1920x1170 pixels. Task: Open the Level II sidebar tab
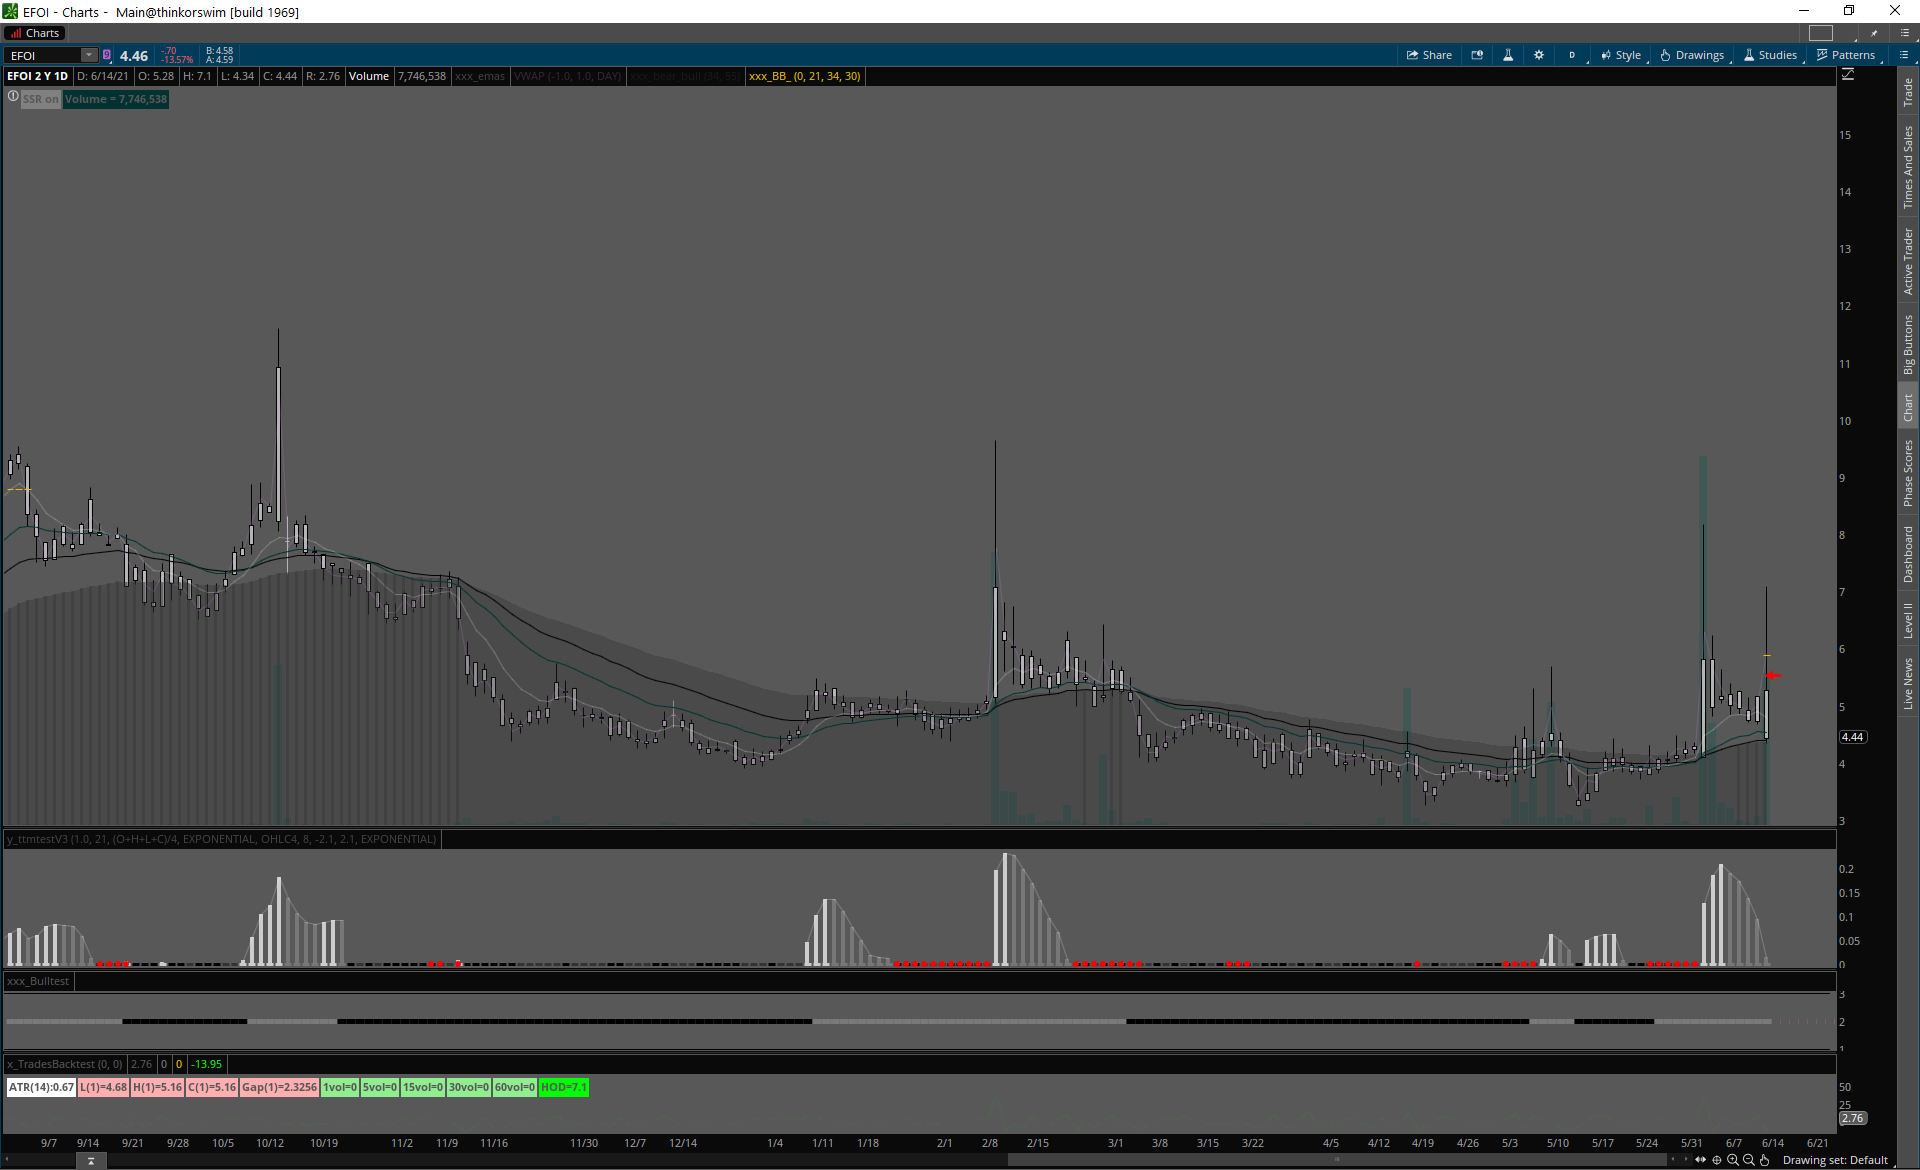(1908, 620)
